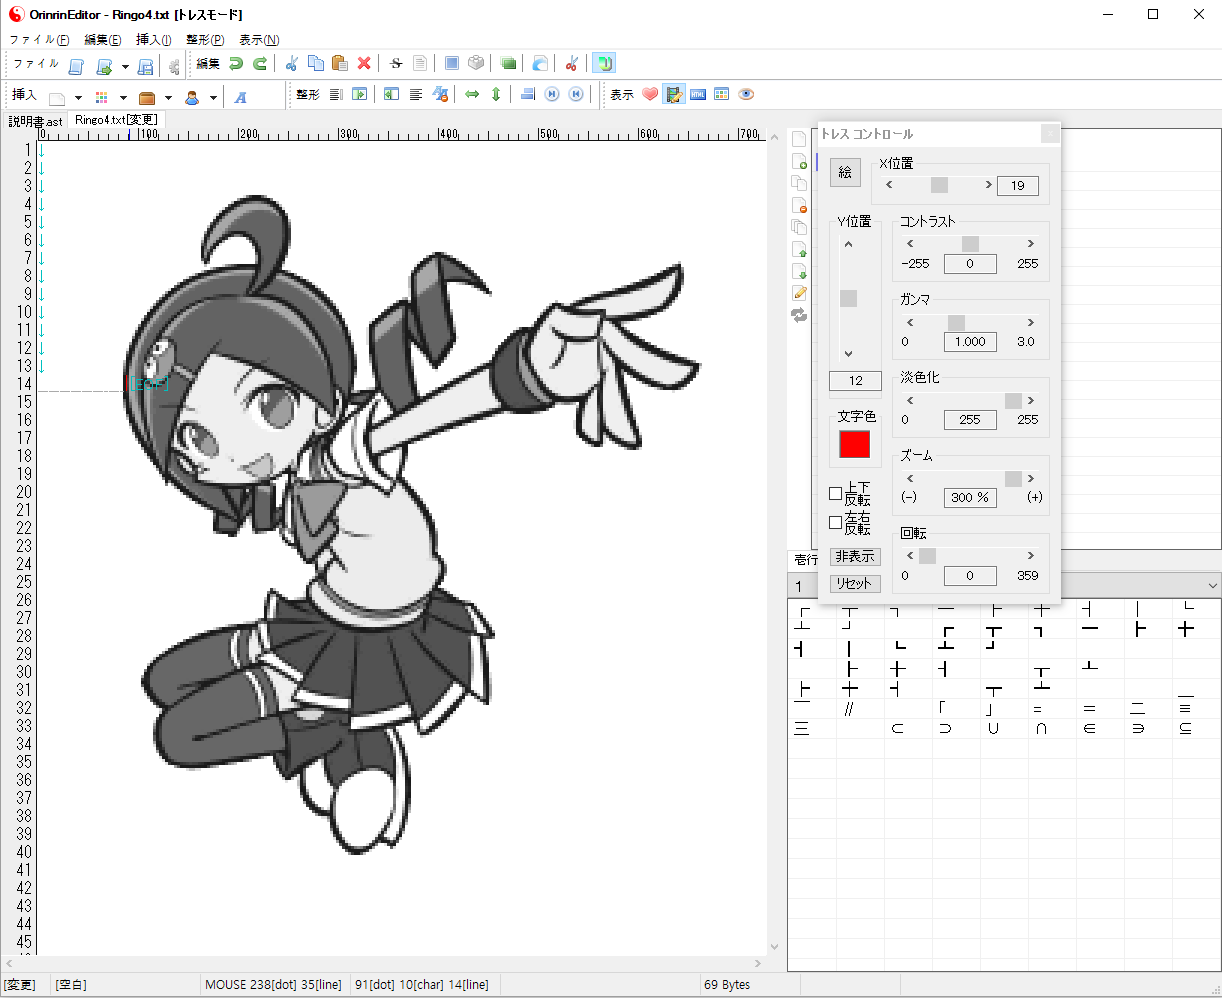Click the ズーム percentage input field

[969, 498]
